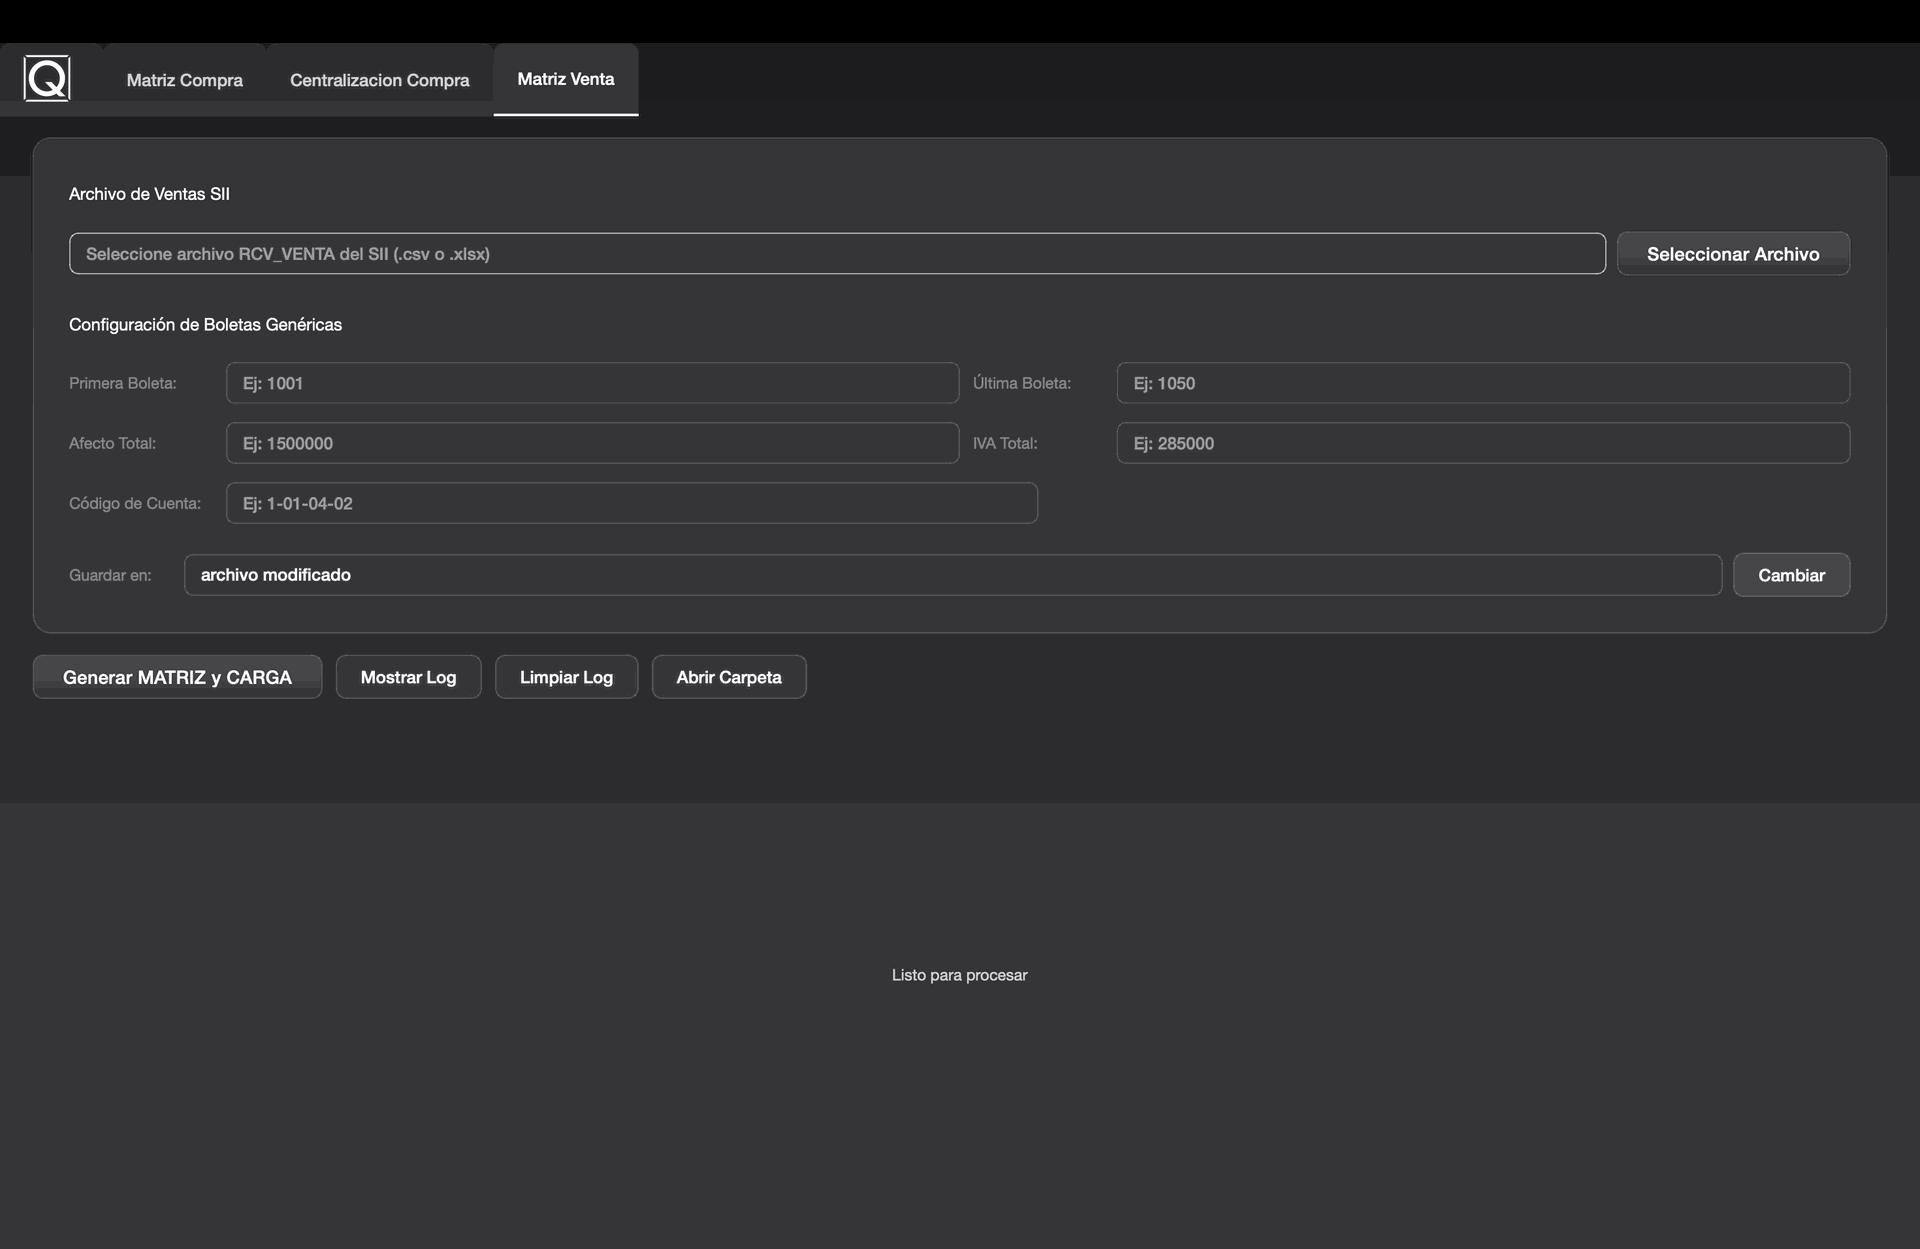Click the Listo para procesar status text
1920x1249 pixels.
tap(959, 975)
